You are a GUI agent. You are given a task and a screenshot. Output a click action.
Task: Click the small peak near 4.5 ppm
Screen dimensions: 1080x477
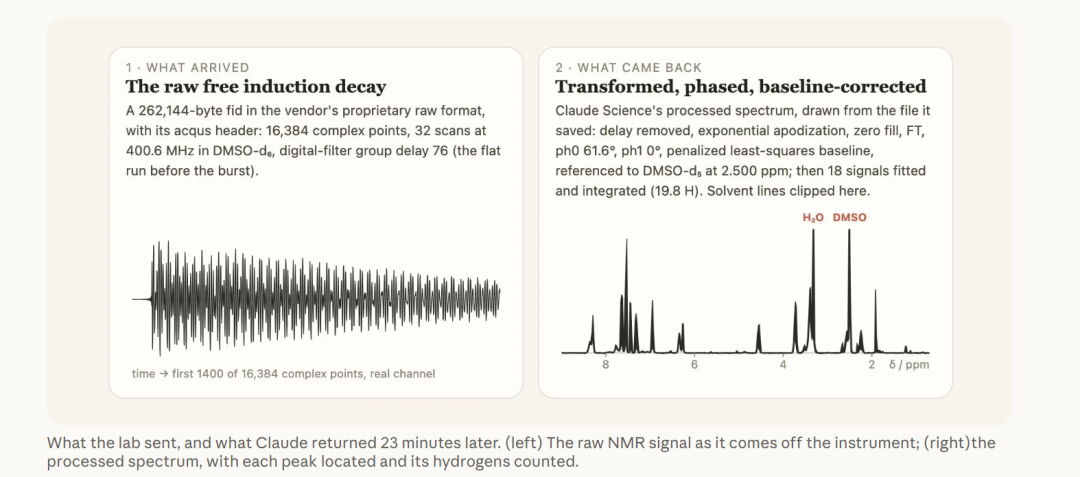[x=758, y=339]
